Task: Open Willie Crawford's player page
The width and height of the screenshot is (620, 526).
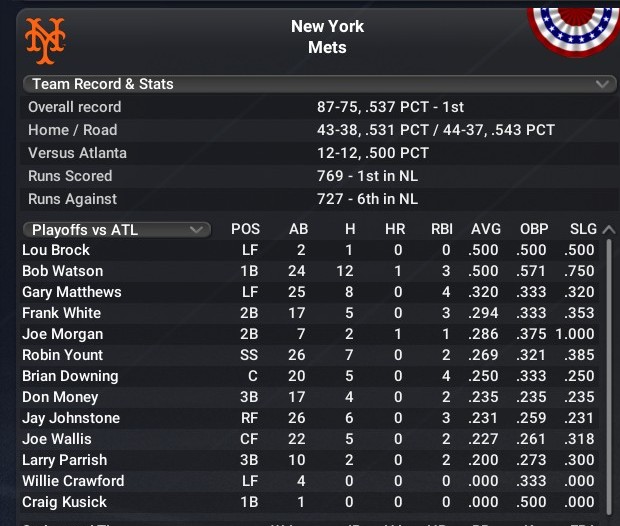Action: [x=73, y=481]
